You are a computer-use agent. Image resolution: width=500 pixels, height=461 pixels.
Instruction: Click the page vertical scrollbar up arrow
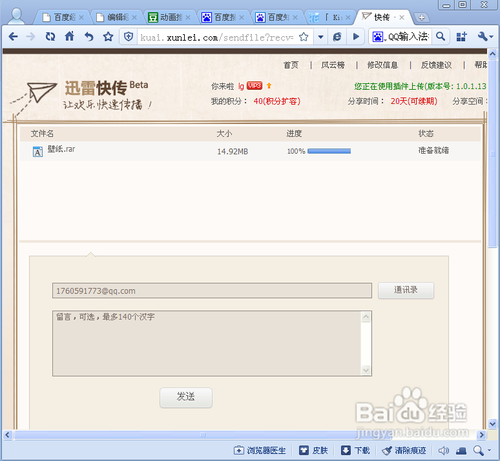click(x=493, y=54)
